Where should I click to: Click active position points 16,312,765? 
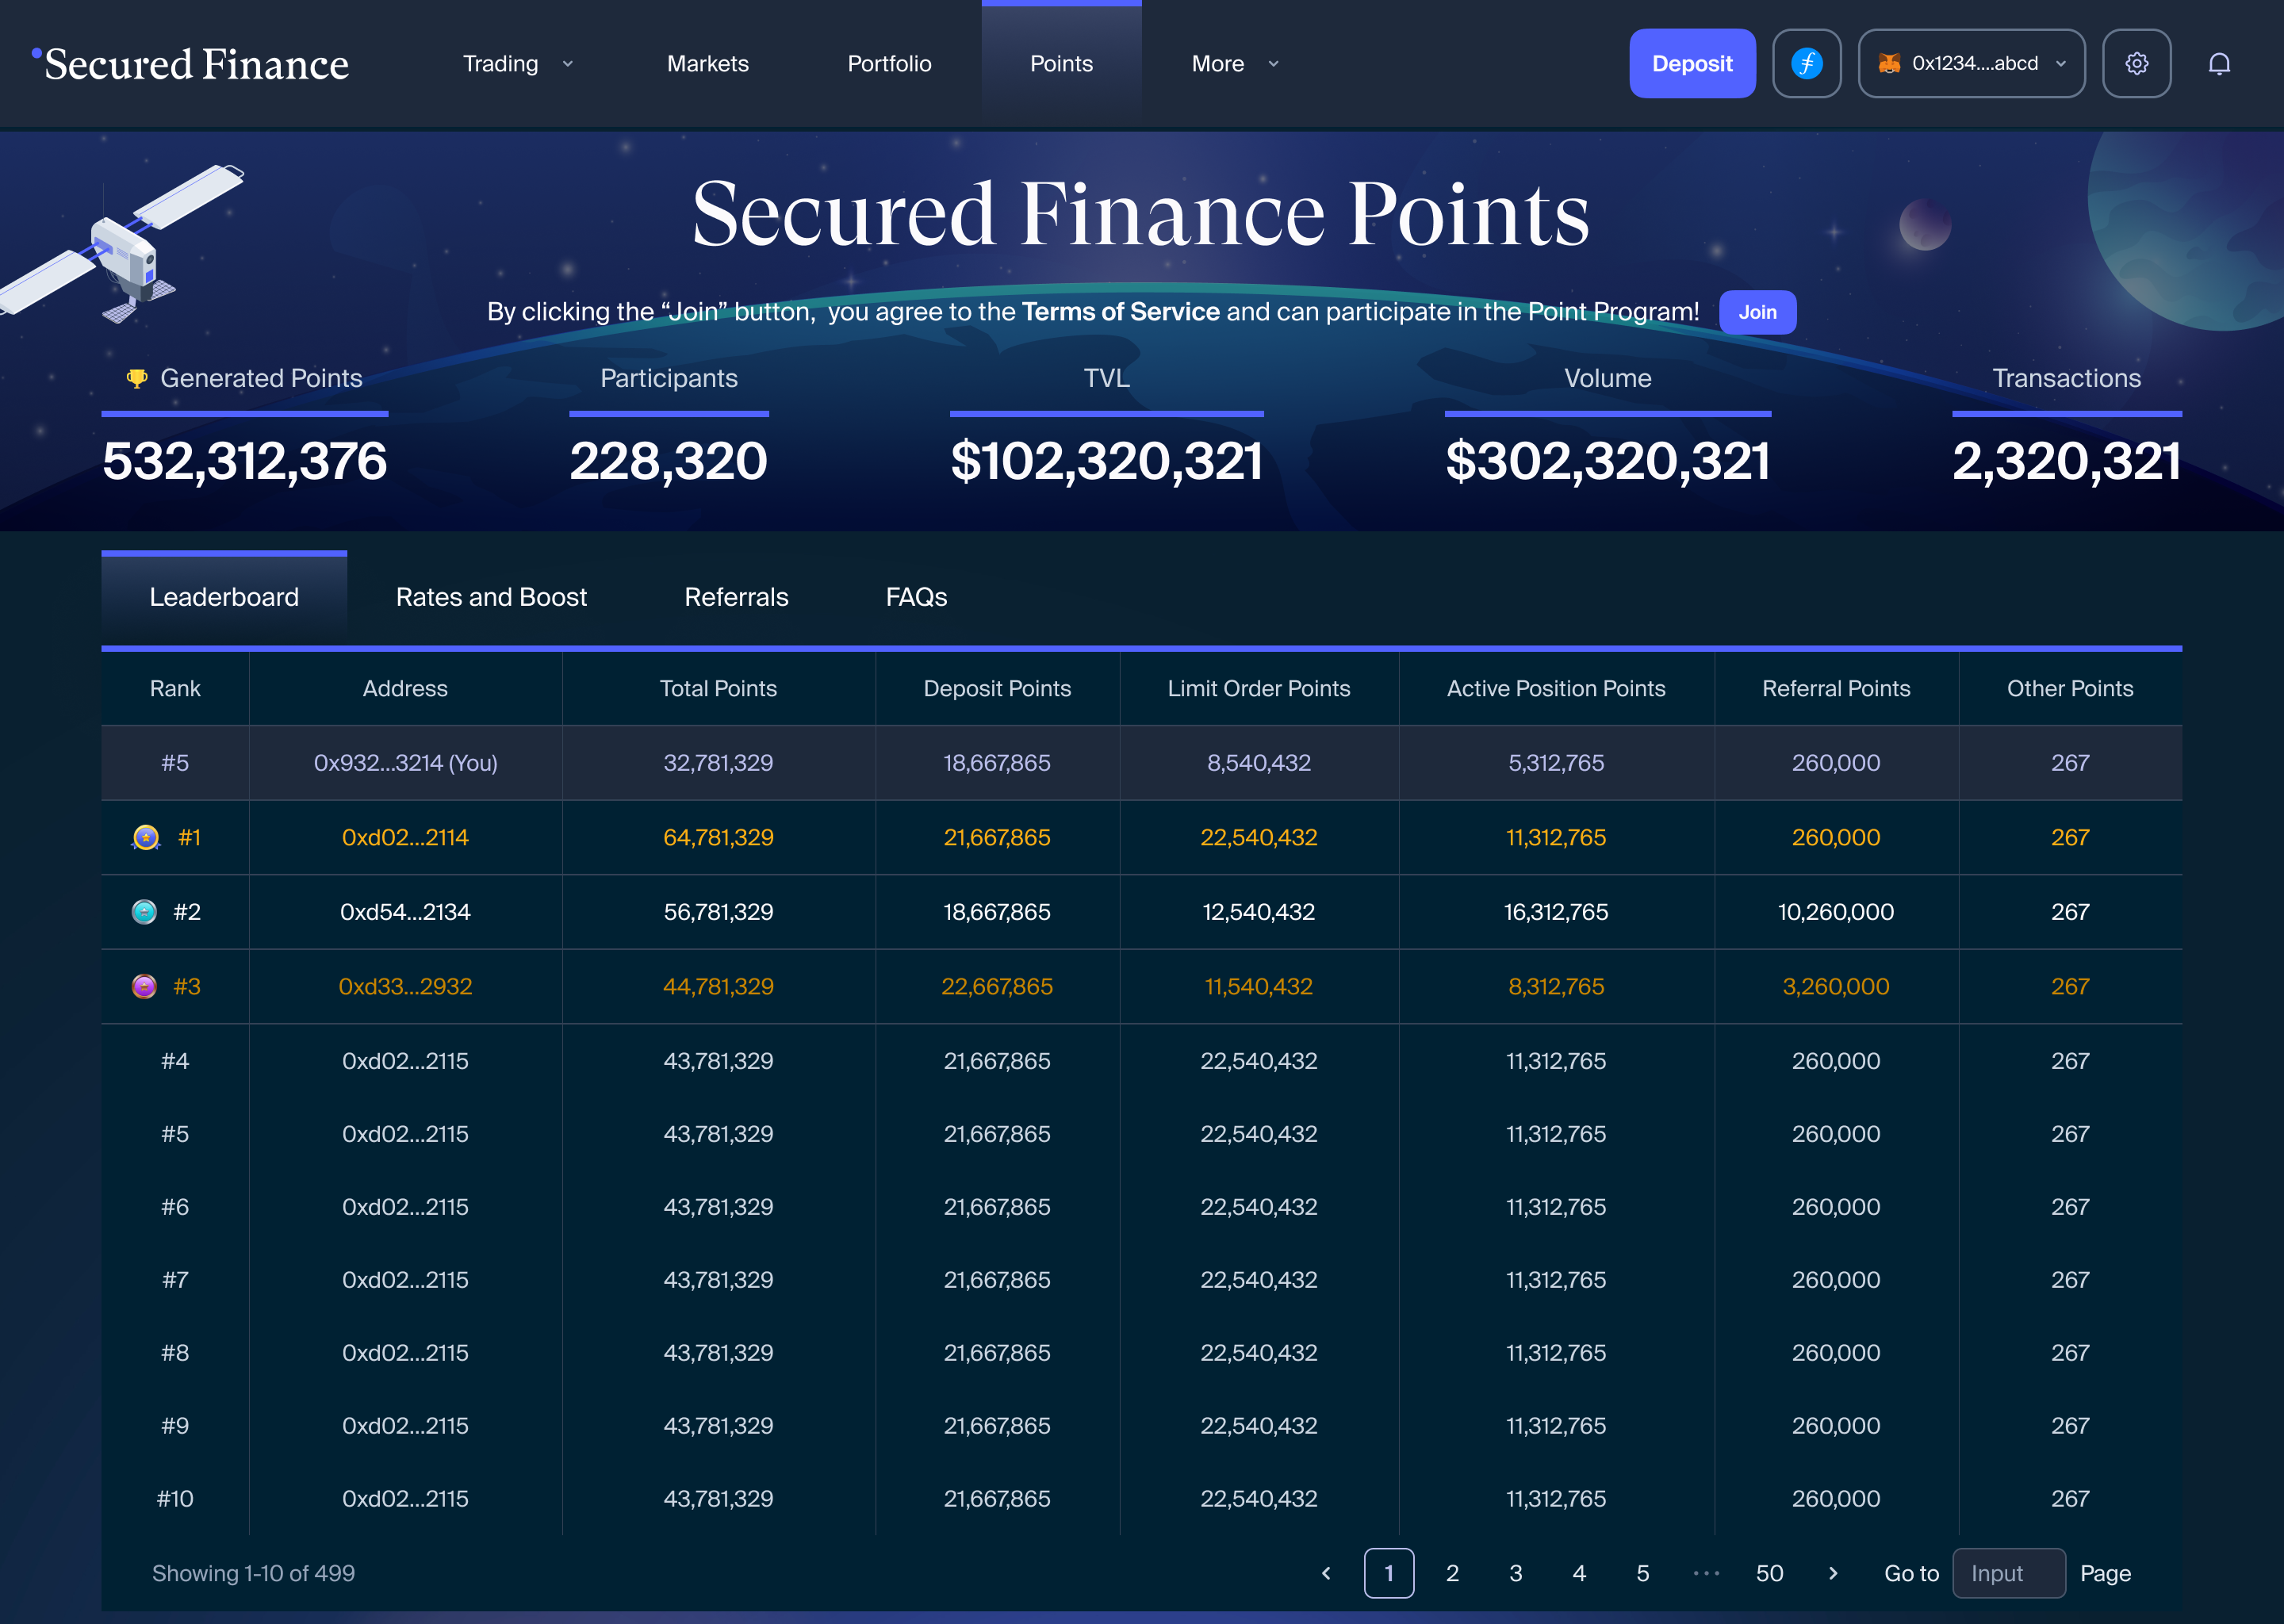(1556, 912)
